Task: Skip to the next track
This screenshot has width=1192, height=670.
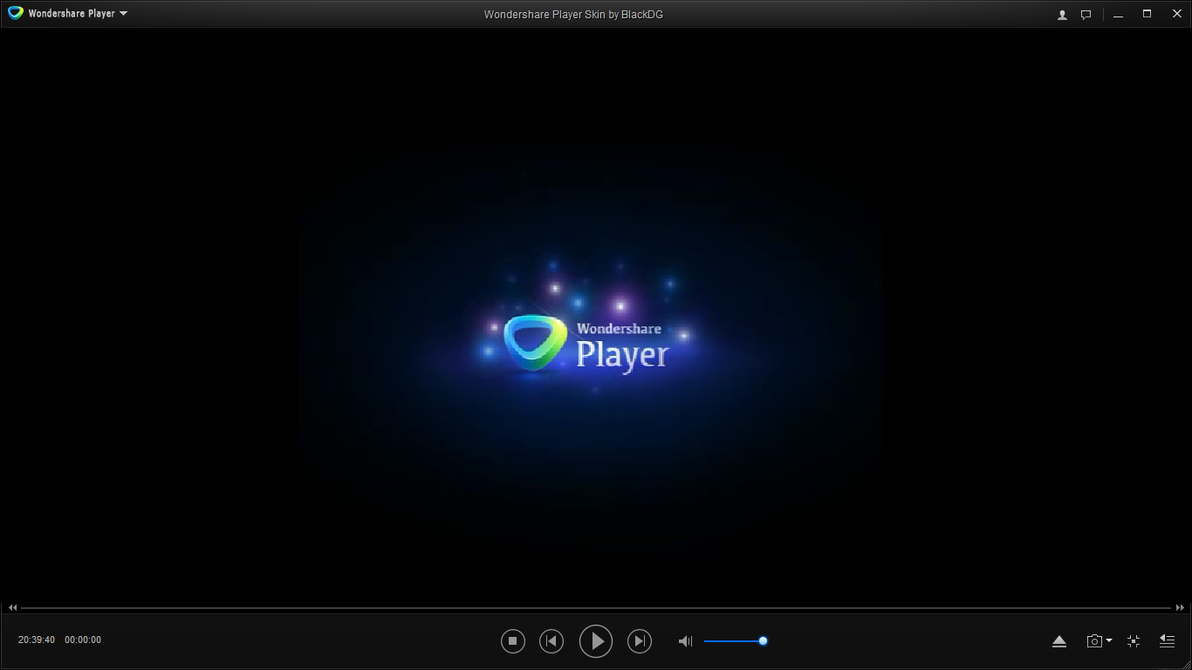Action: [x=639, y=641]
